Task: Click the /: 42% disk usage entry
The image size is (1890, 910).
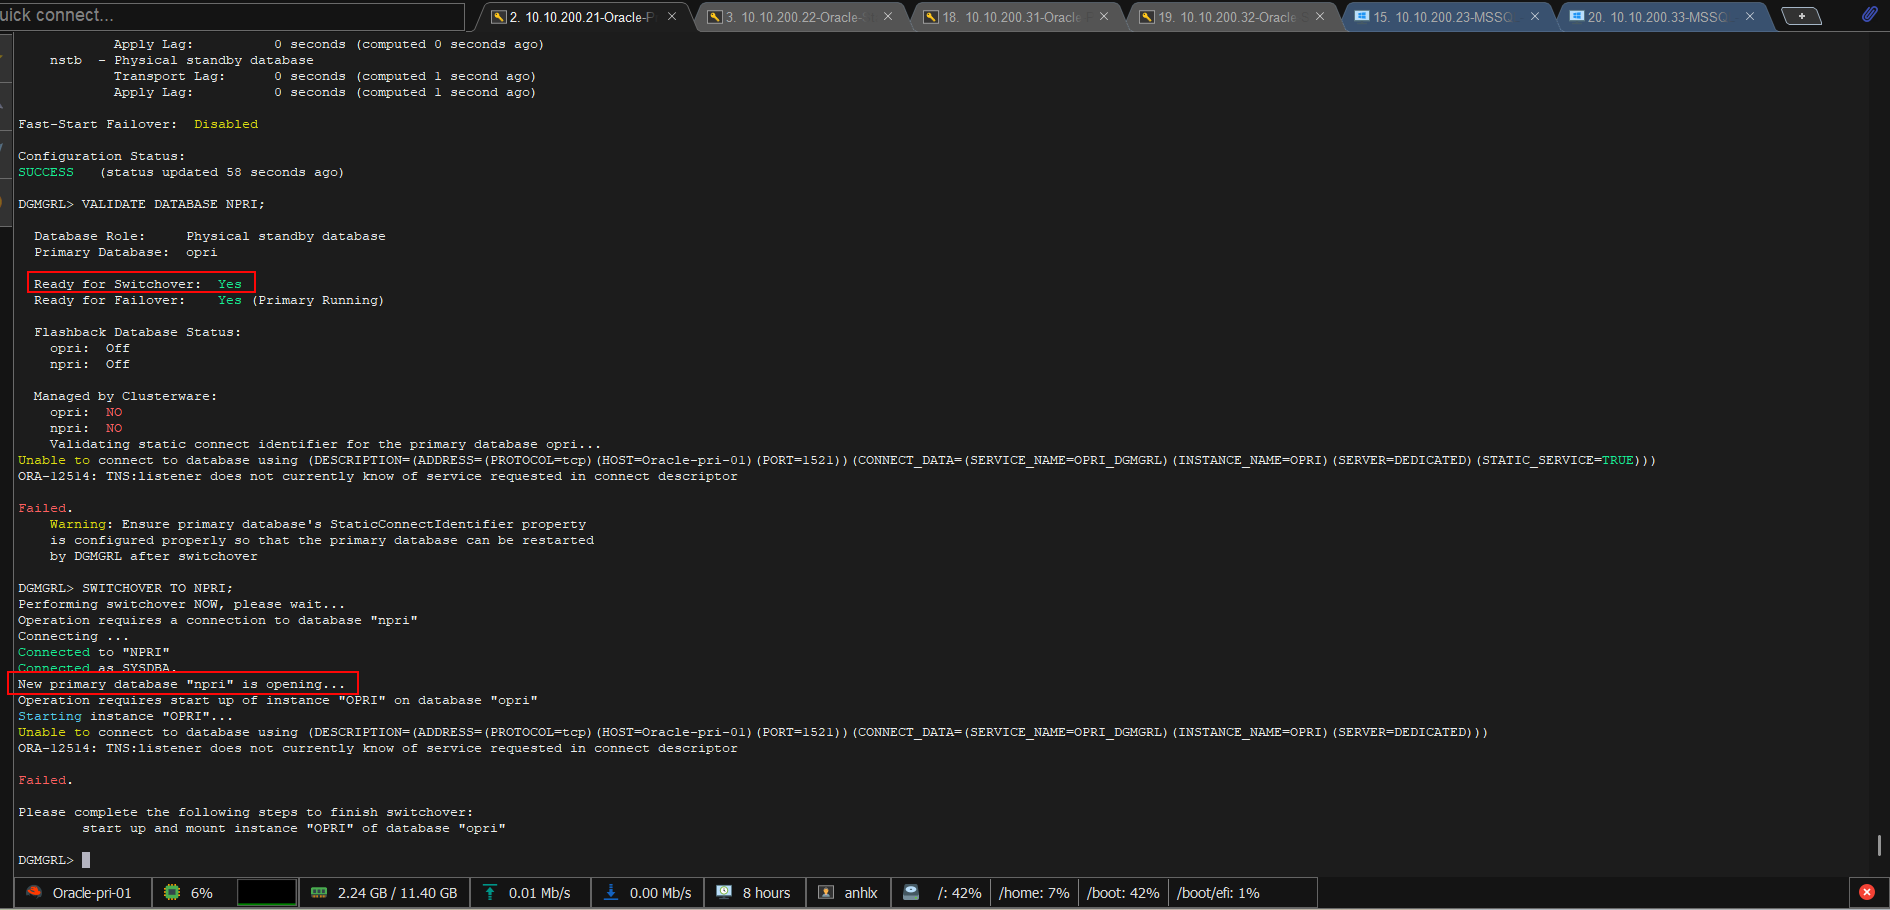Action: pos(959,893)
